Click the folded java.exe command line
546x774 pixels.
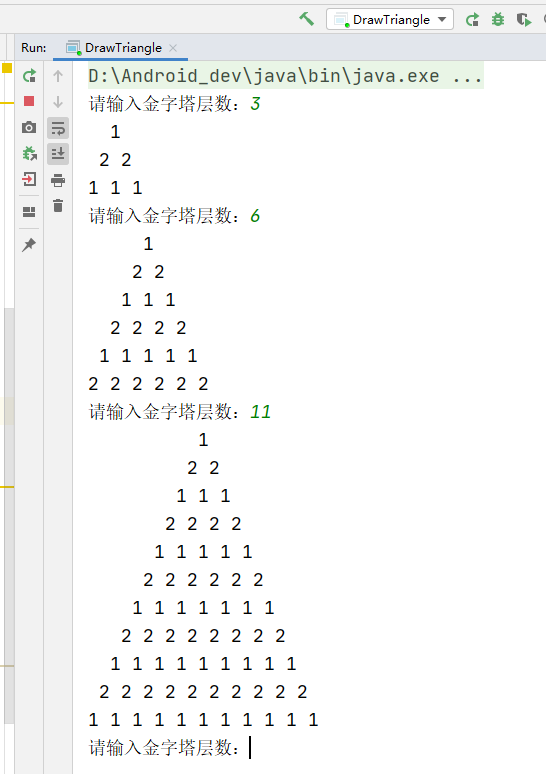tap(286, 76)
